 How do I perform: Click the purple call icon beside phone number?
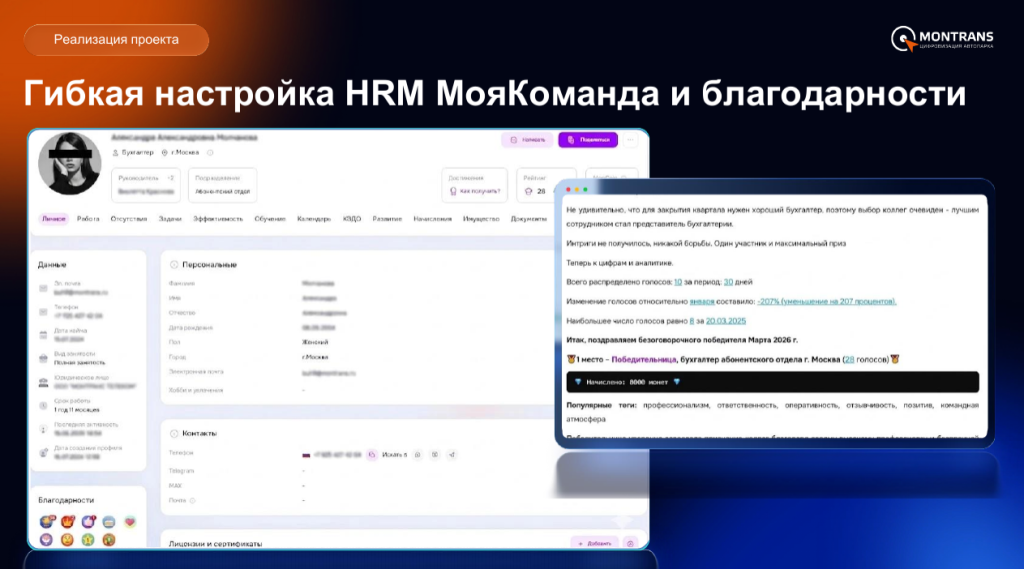[372, 455]
